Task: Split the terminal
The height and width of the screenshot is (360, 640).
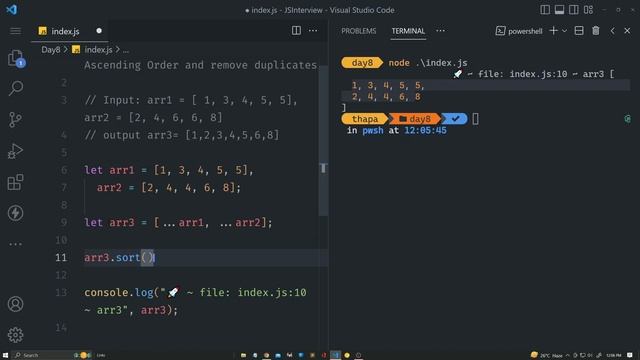Action: (x=579, y=31)
